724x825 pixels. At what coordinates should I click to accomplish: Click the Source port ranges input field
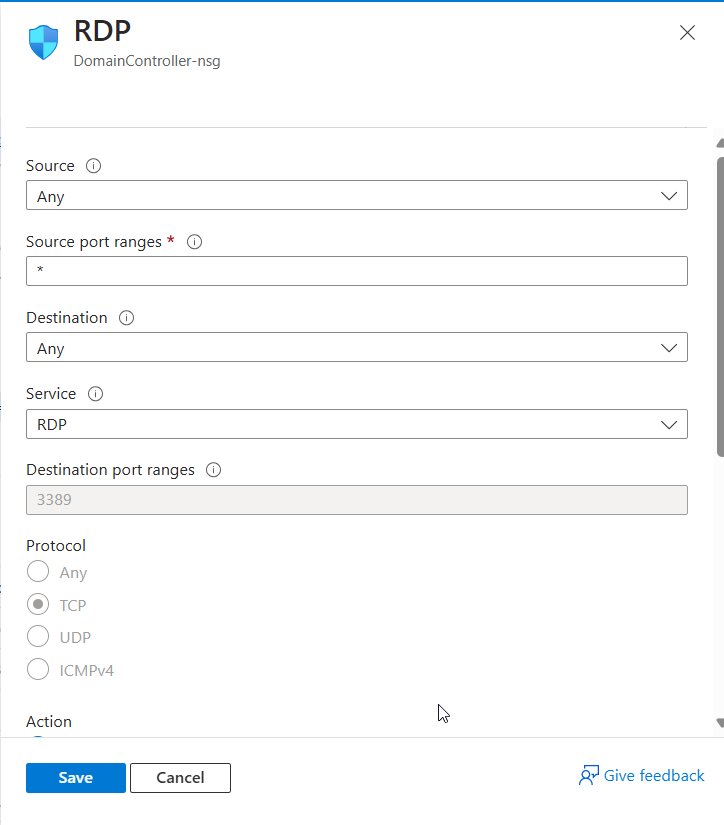click(357, 271)
